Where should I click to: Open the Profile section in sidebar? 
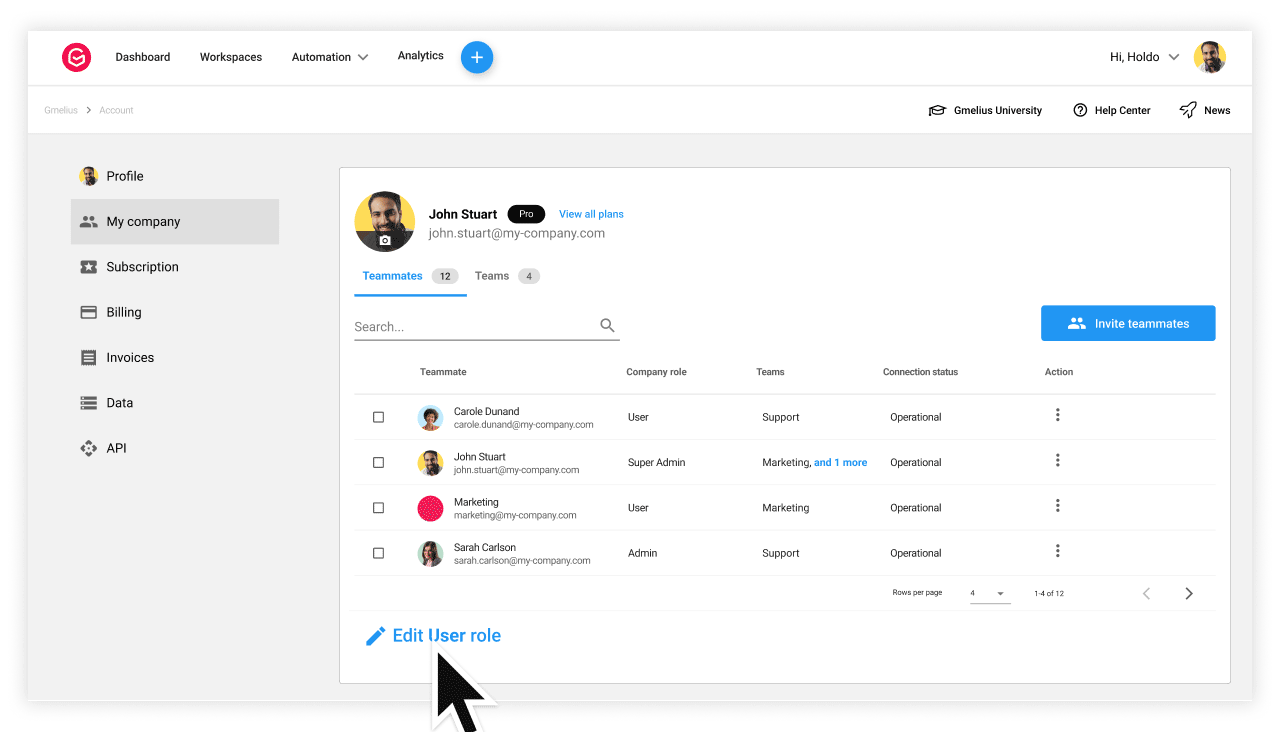tap(124, 175)
